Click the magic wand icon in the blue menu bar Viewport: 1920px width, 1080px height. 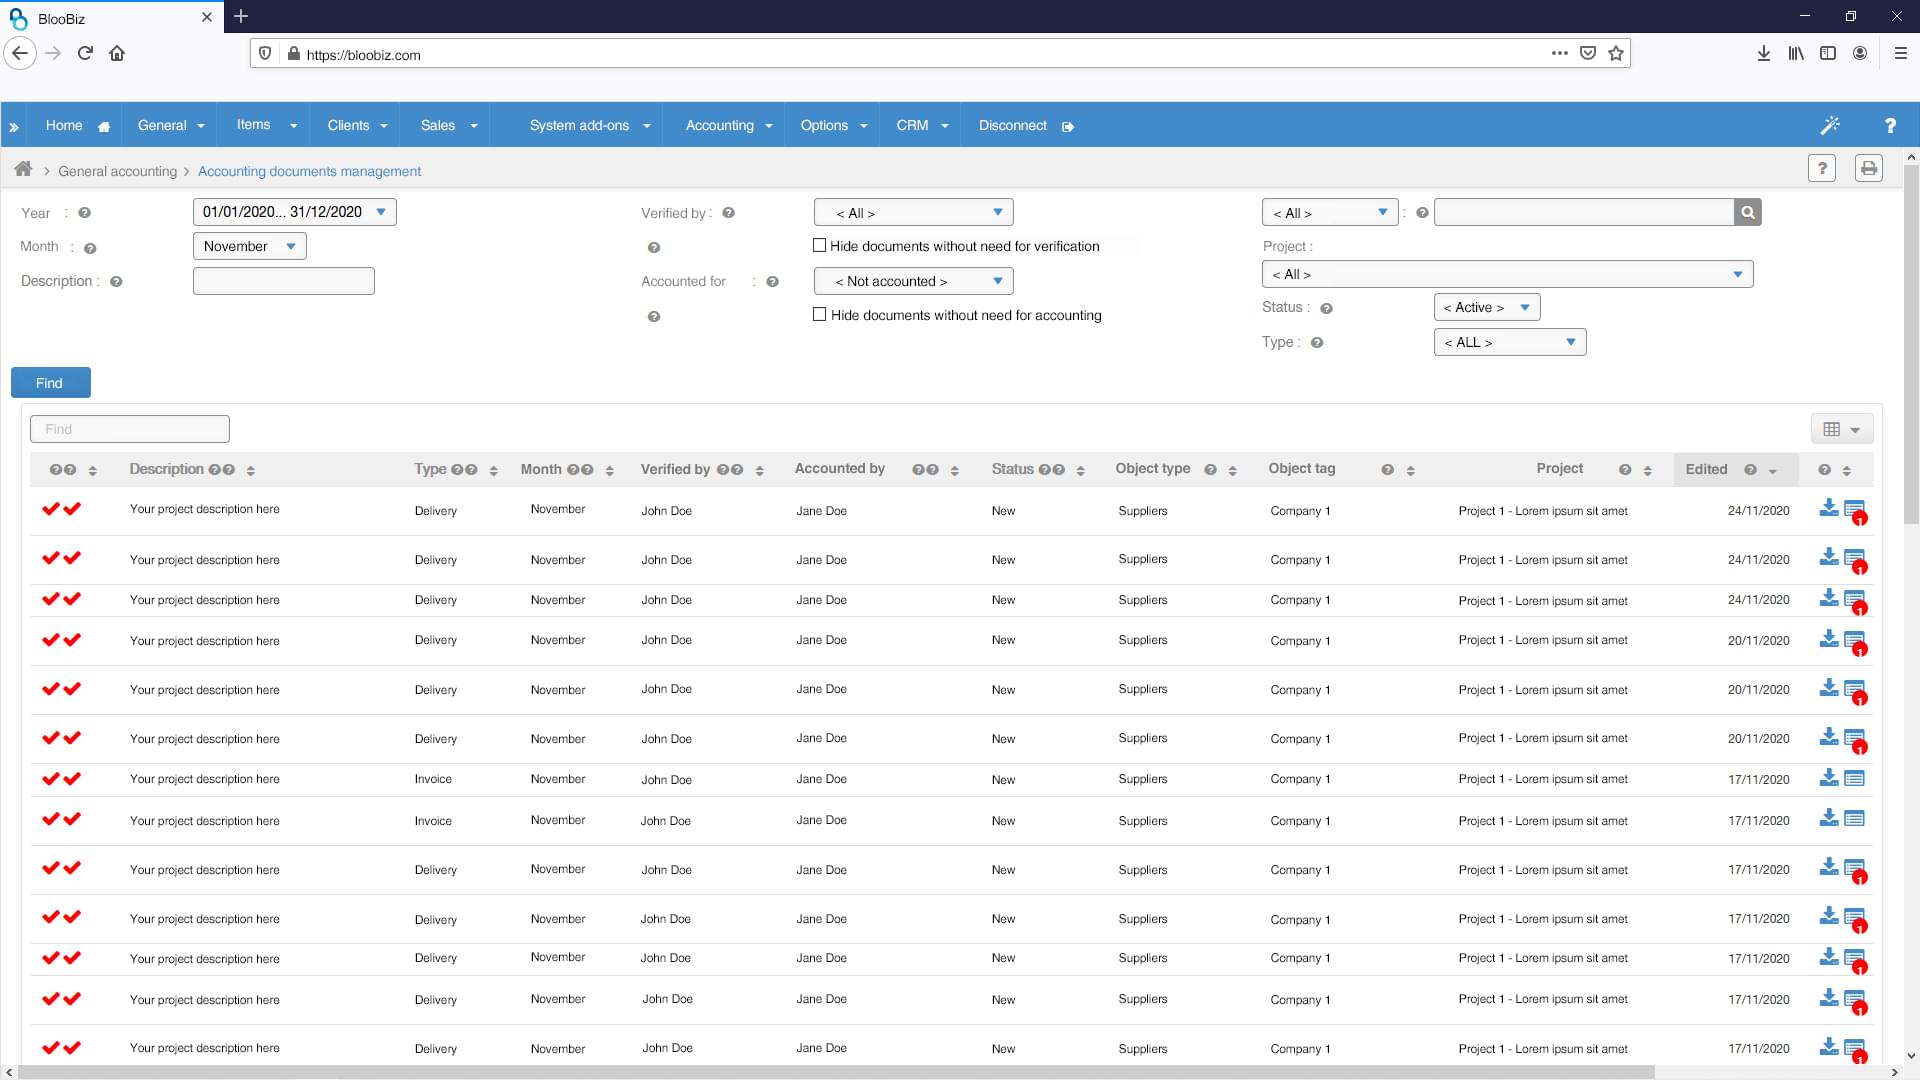pos(1830,125)
